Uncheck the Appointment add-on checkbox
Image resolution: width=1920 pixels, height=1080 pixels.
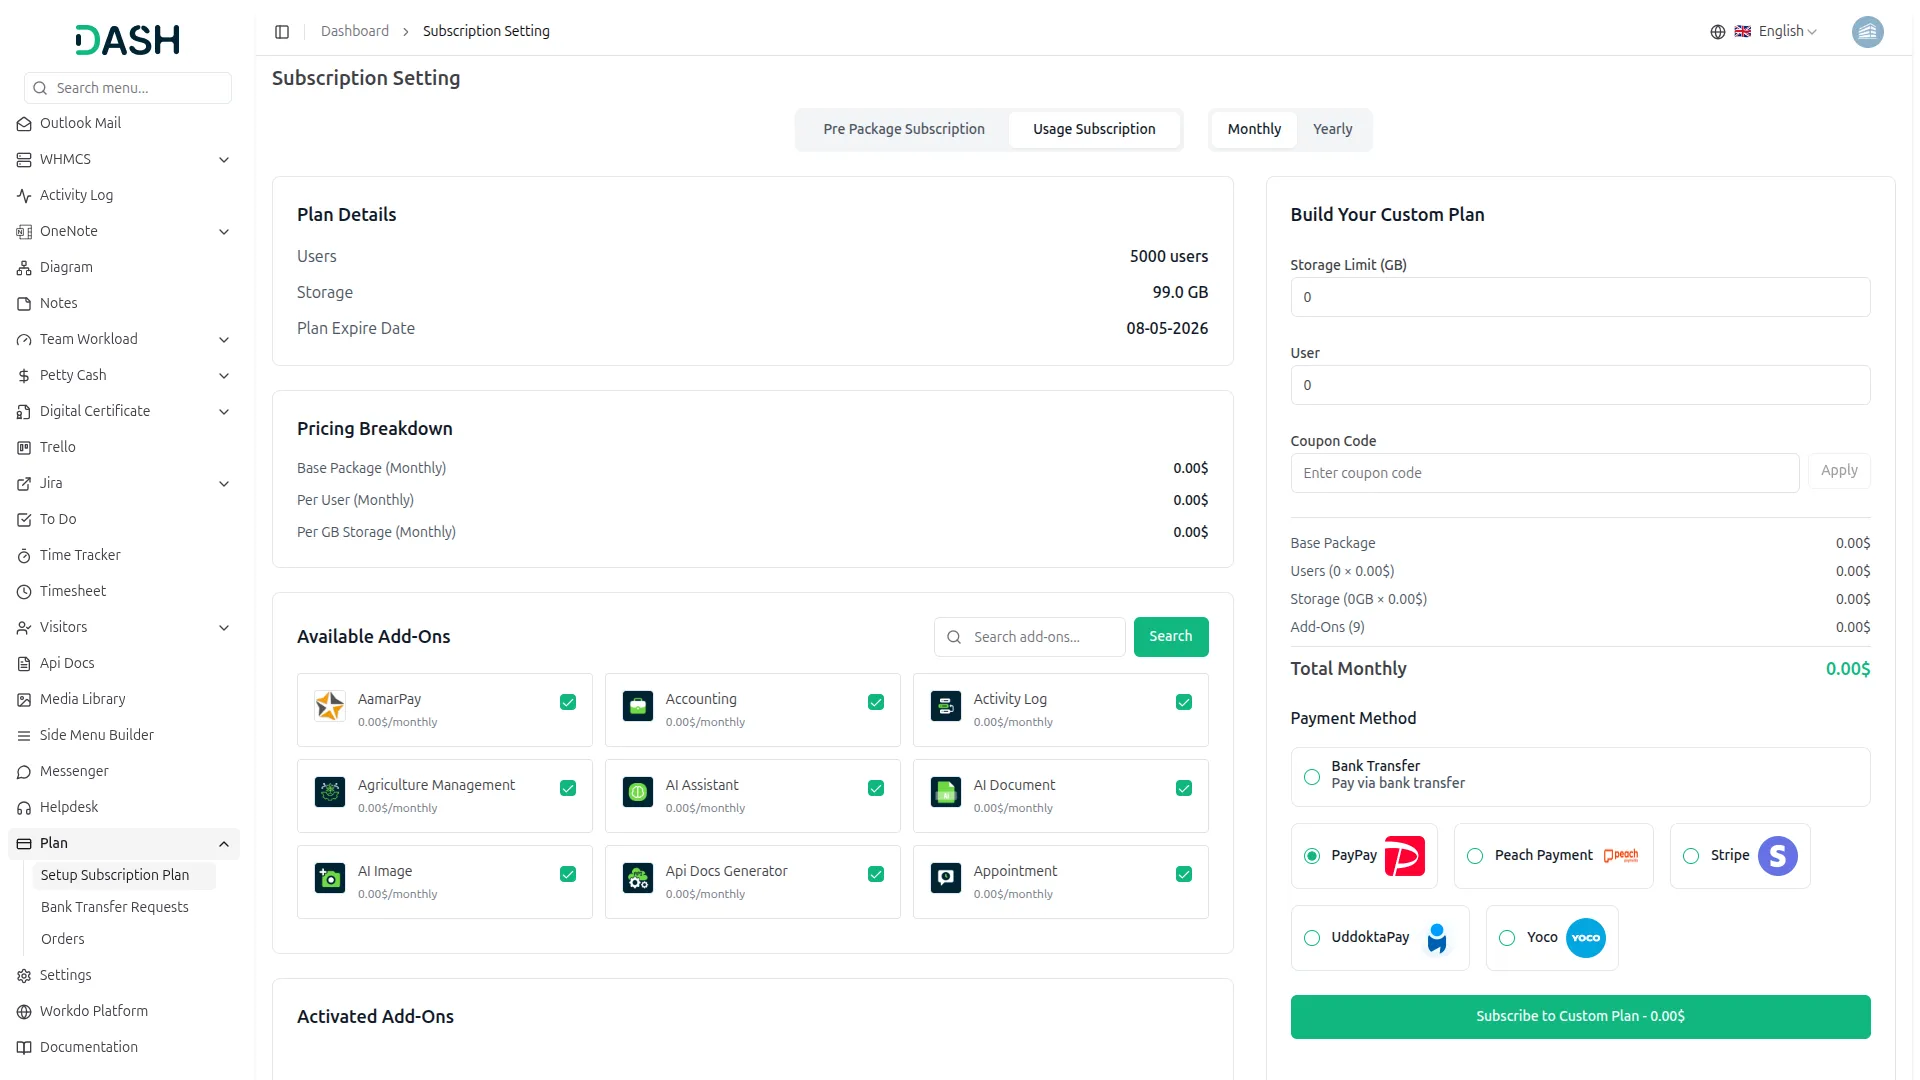coord(1184,874)
